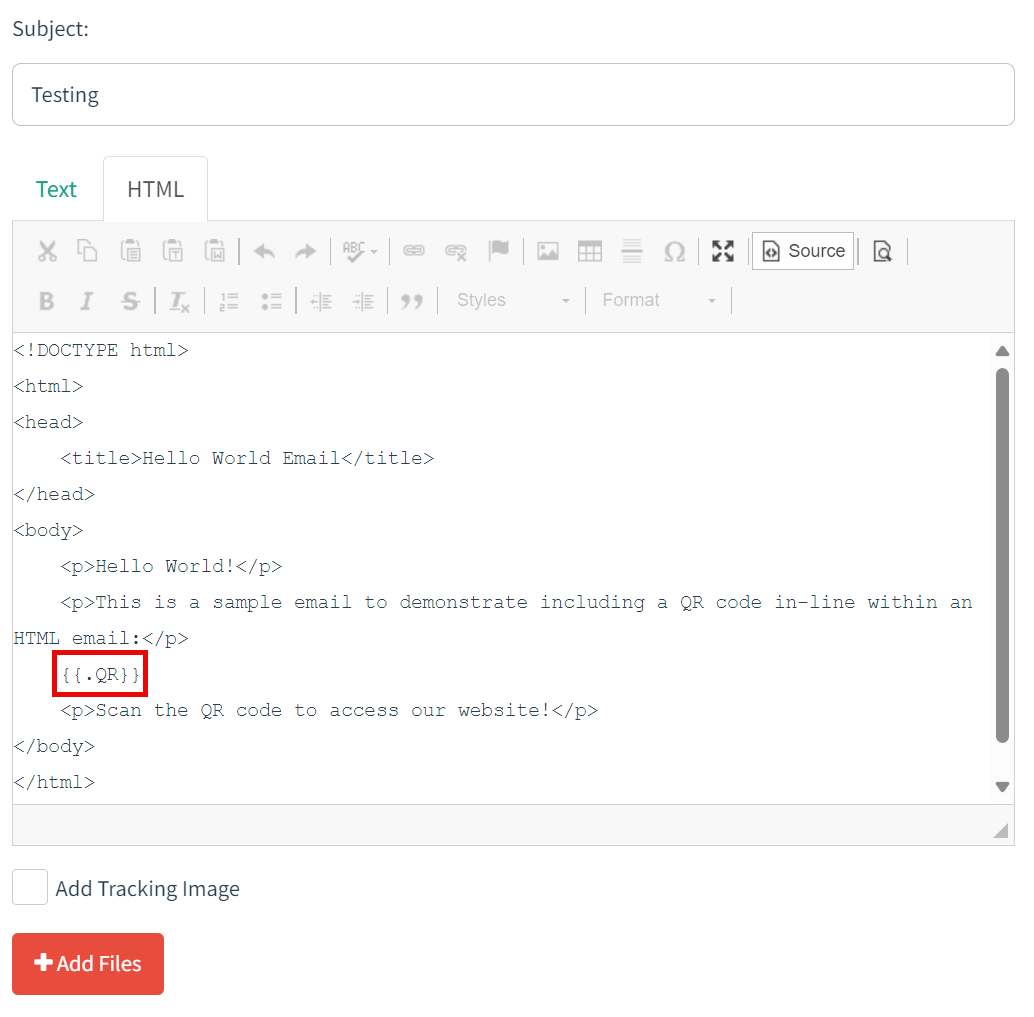
Task: Click the 'Add Tracking Image' label text
Action: tap(148, 889)
